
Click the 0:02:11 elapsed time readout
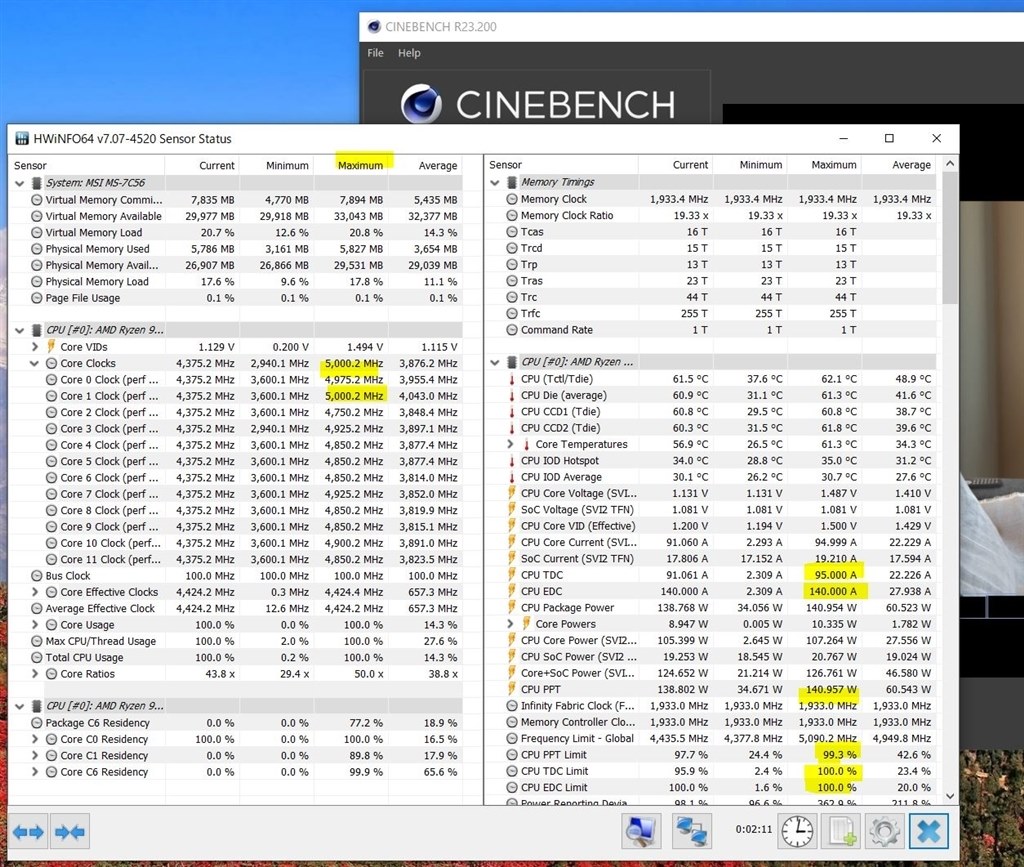tap(754, 829)
